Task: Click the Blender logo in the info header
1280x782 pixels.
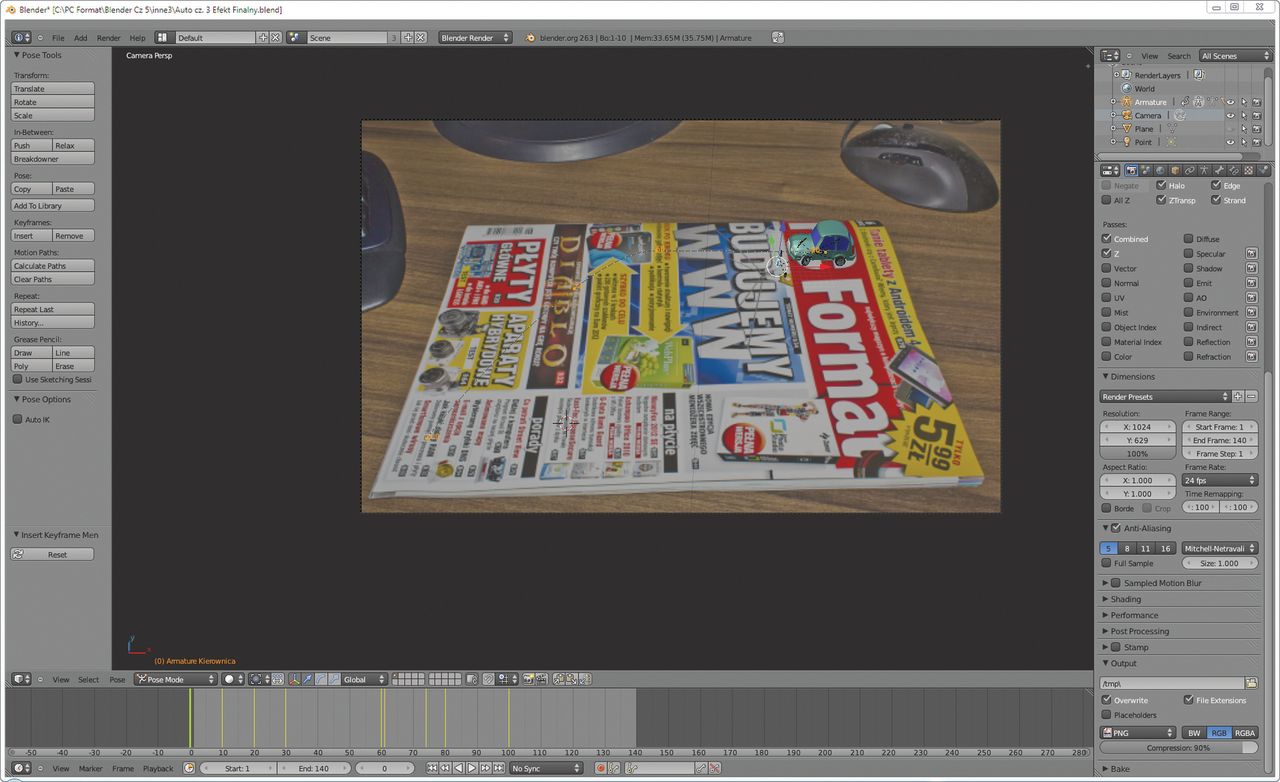Action: [x=530, y=38]
